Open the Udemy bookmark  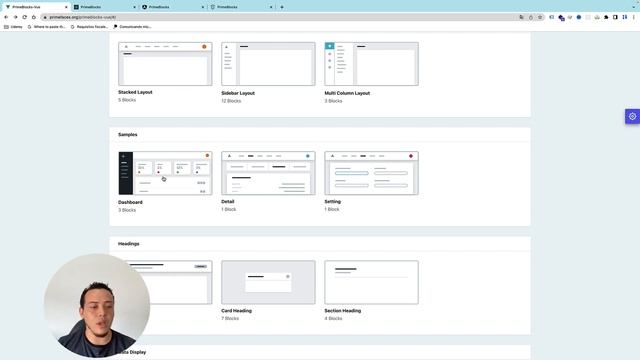(13, 27)
